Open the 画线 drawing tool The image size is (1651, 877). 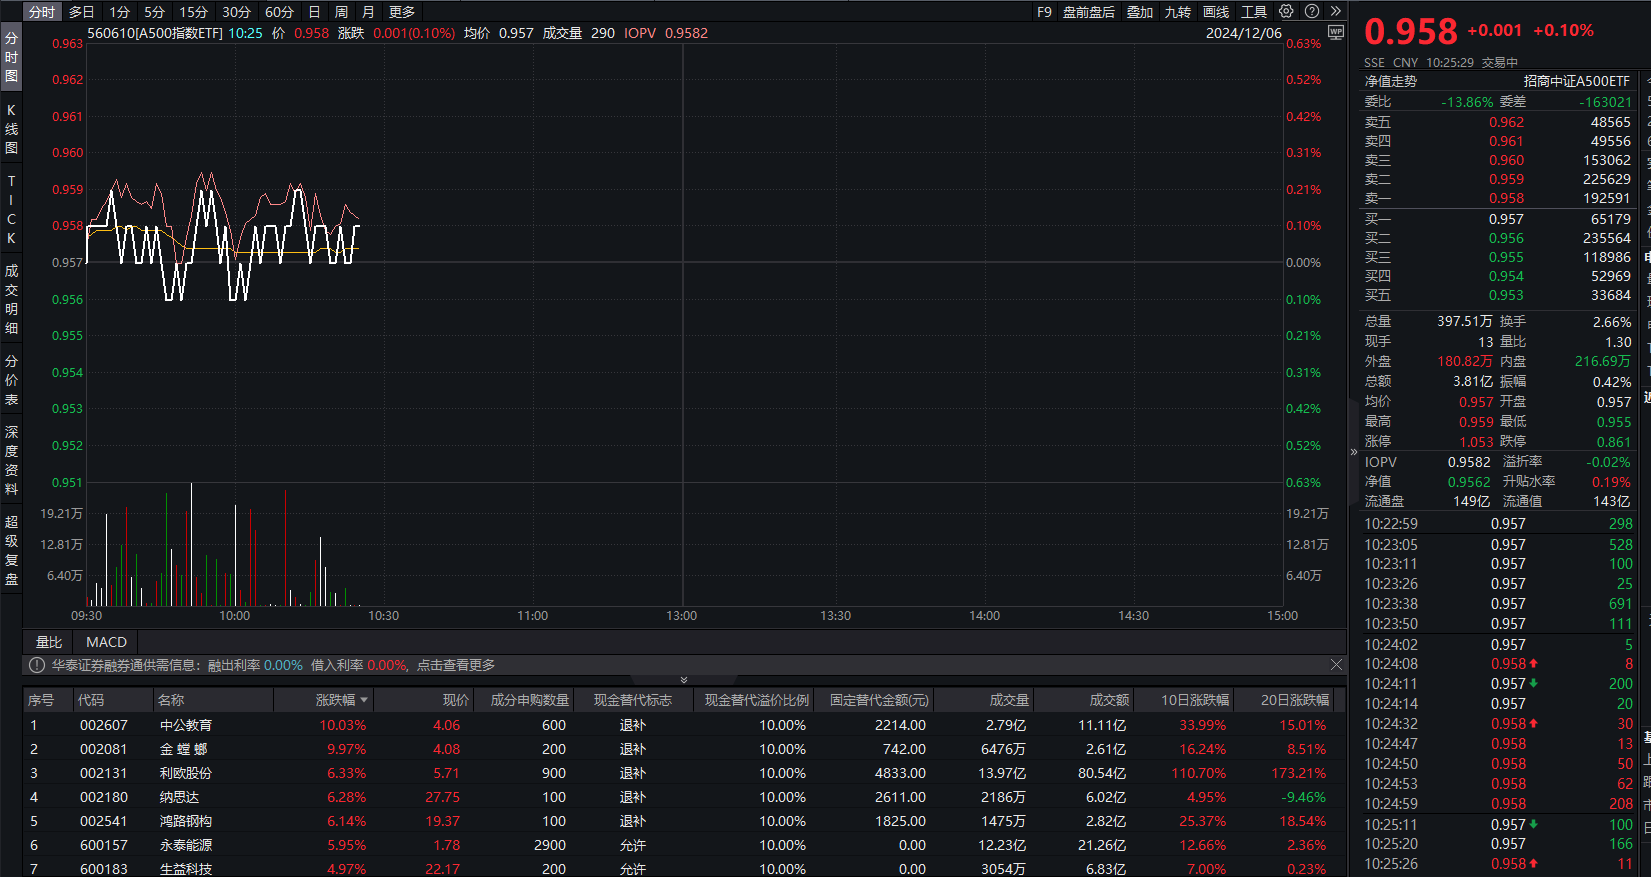(x=1216, y=12)
